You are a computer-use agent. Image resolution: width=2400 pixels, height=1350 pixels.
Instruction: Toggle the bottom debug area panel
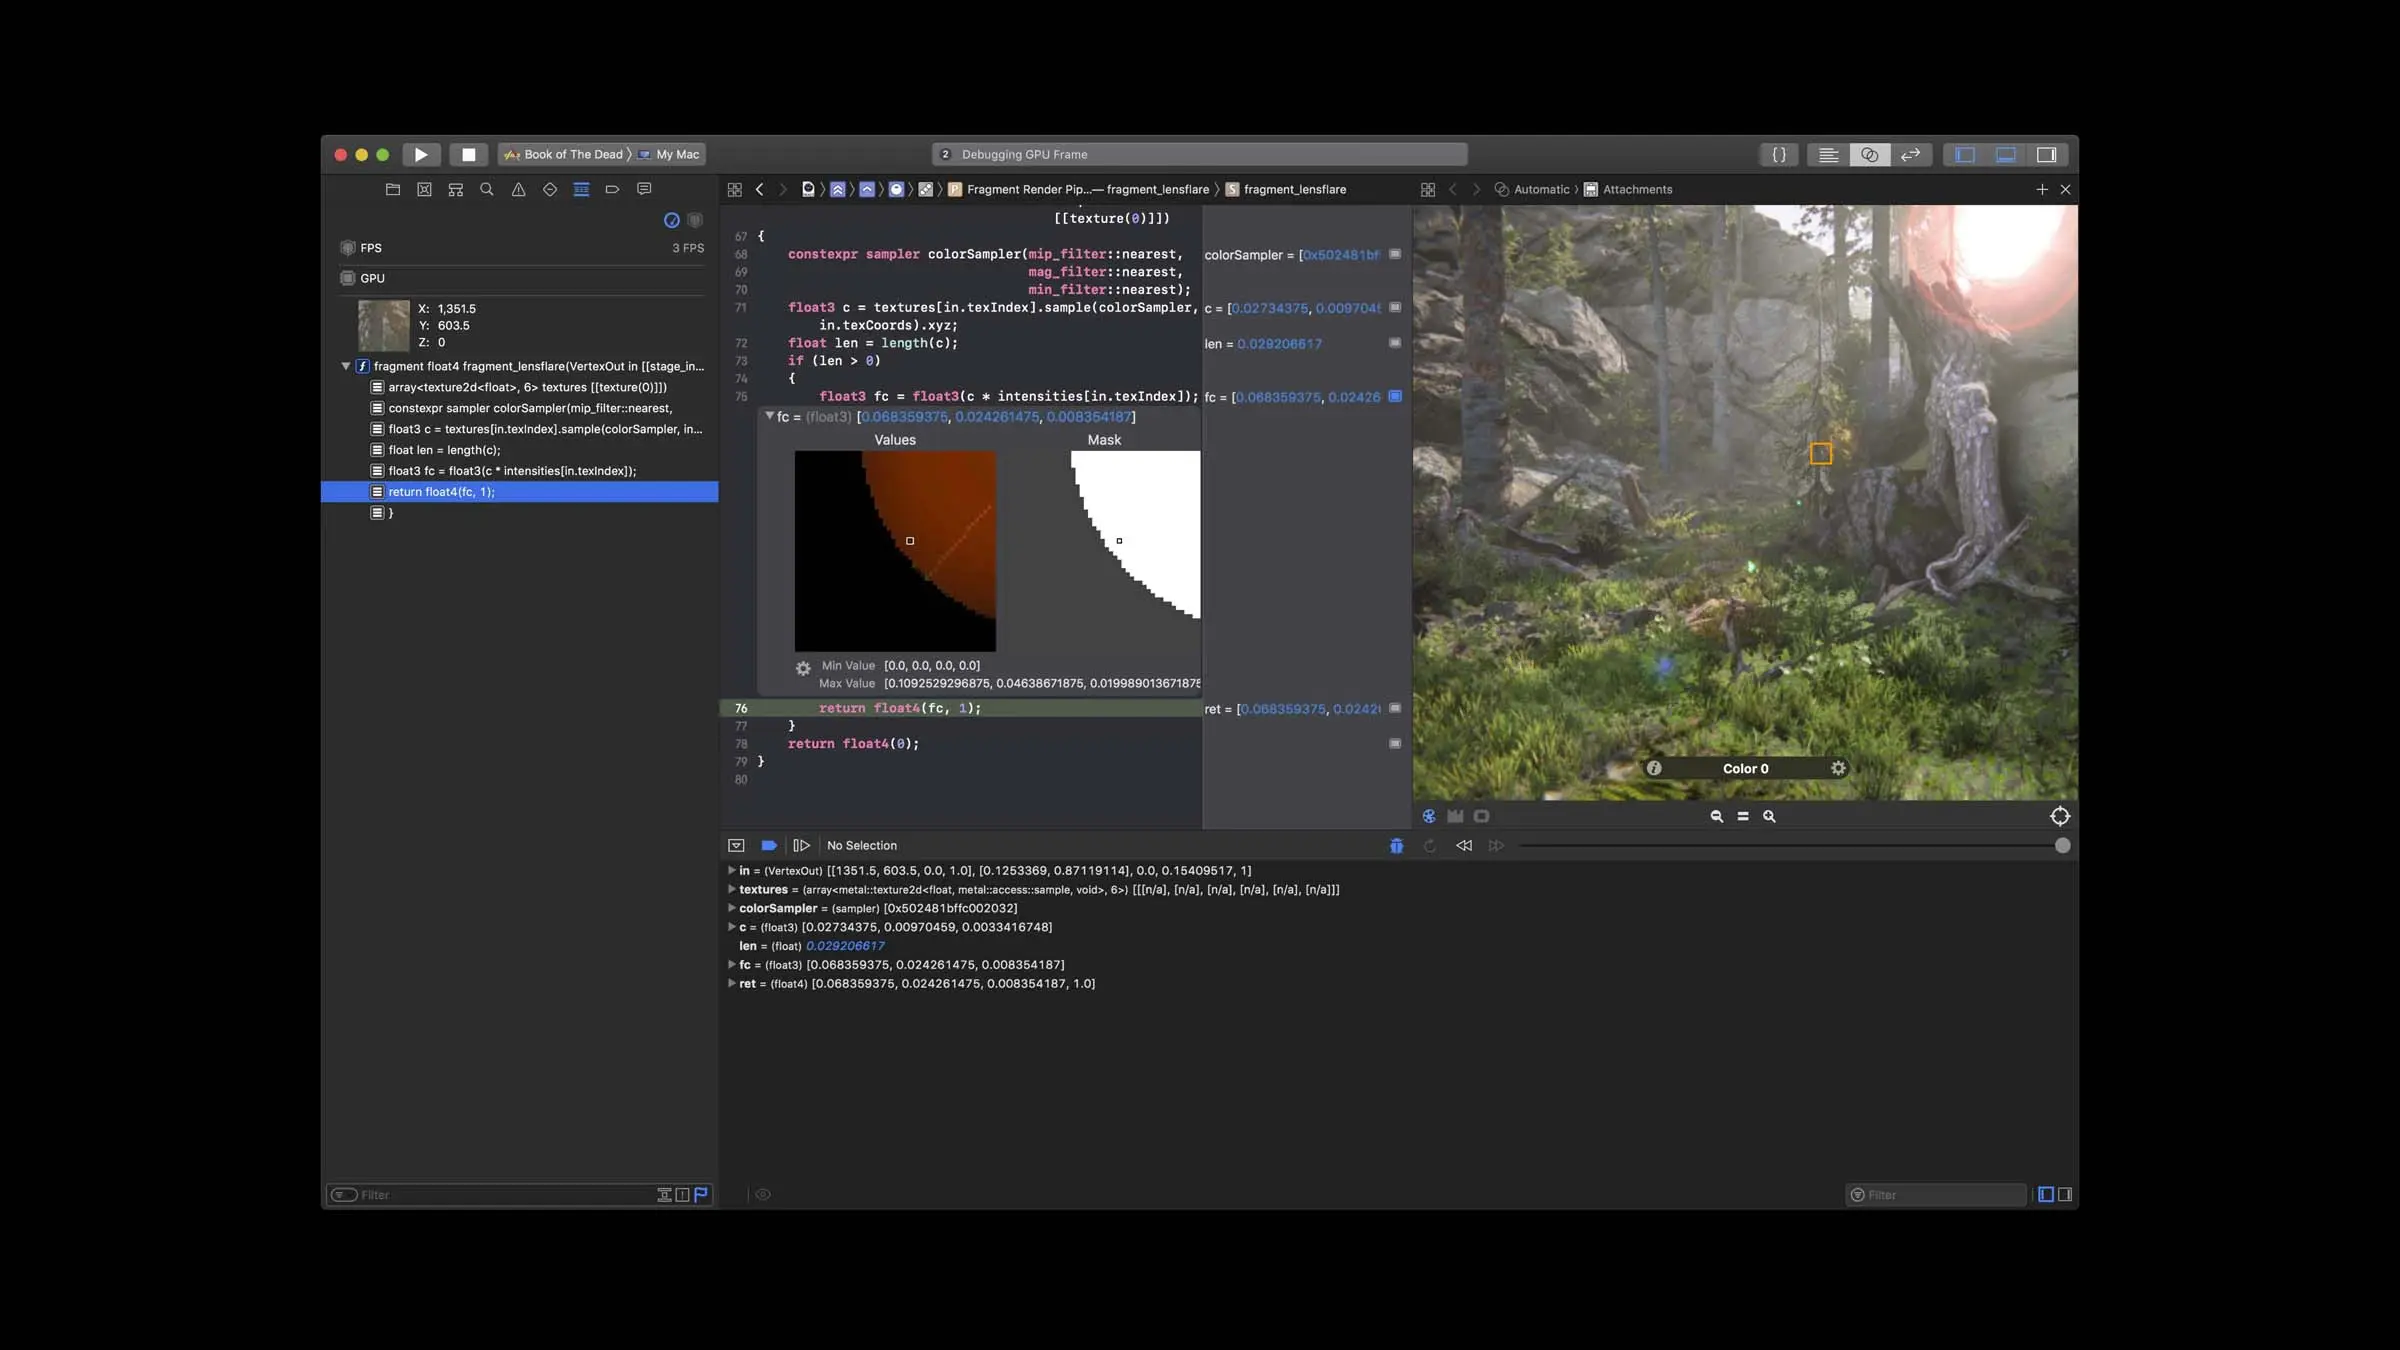point(2006,155)
